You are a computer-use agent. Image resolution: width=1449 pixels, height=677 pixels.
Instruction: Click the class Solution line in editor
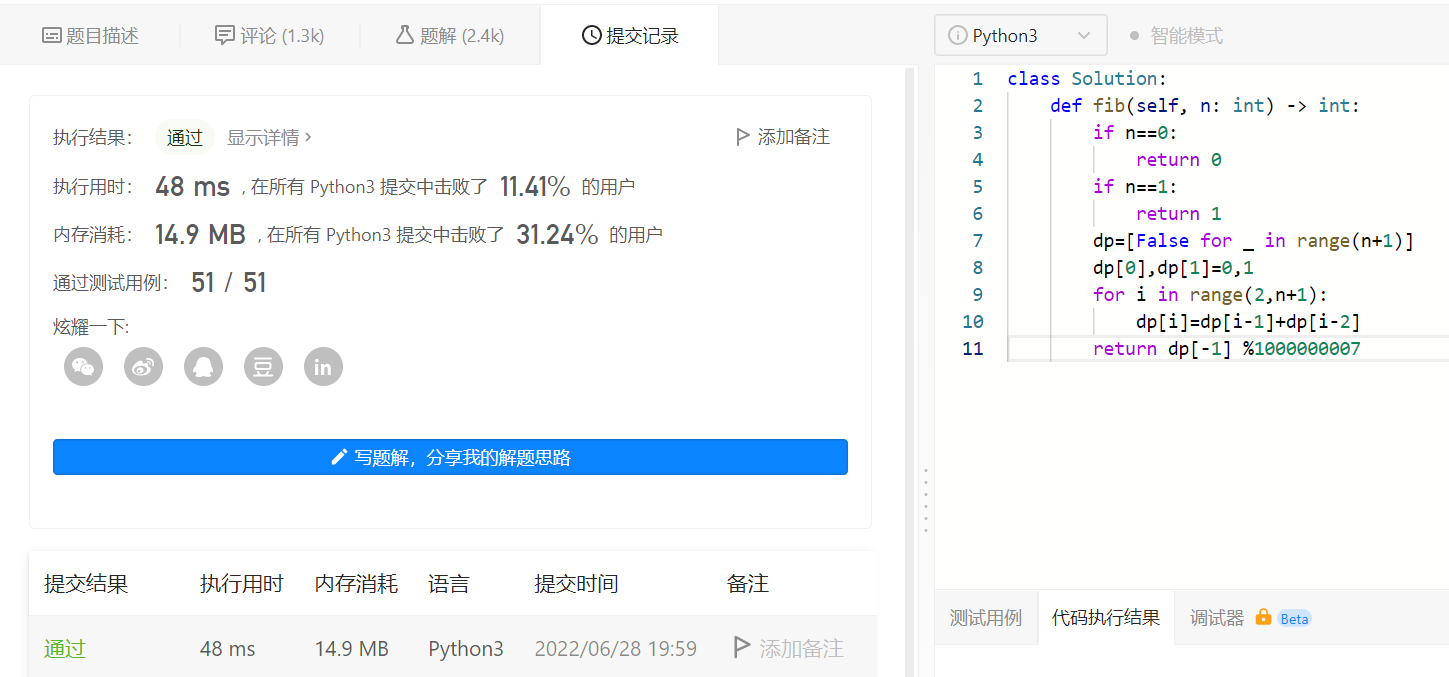coord(1087,78)
